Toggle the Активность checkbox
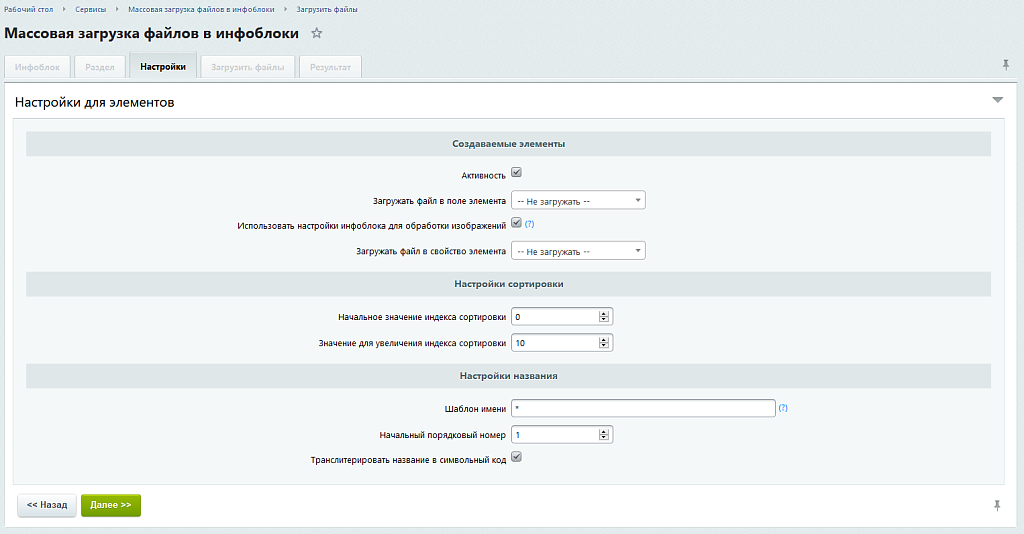 click(516, 173)
